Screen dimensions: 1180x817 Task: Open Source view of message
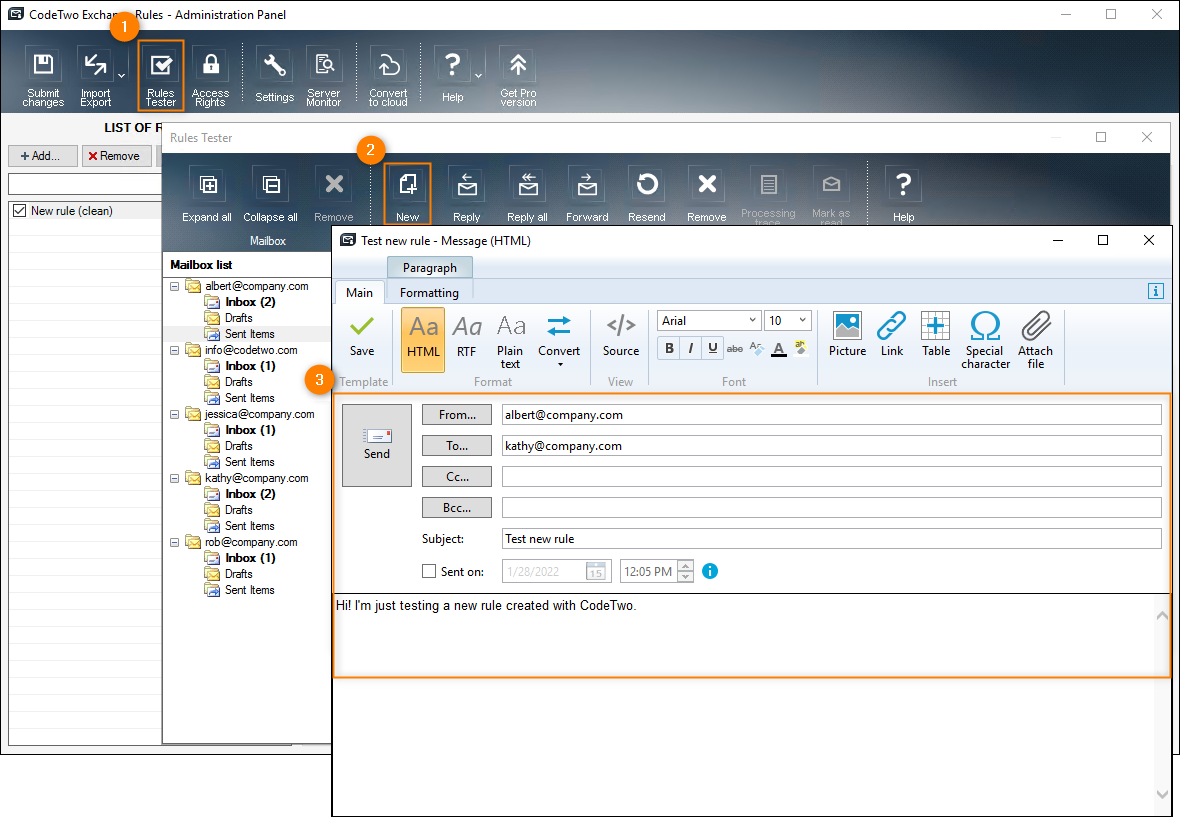pyautogui.click(x=621, y=336)
